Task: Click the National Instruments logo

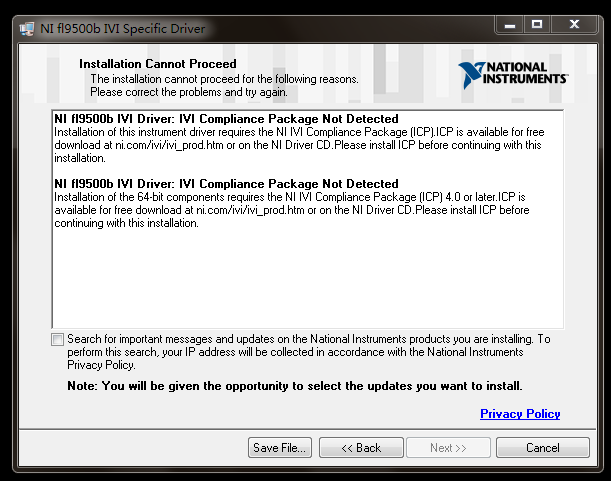Action: tap(513, 74)
